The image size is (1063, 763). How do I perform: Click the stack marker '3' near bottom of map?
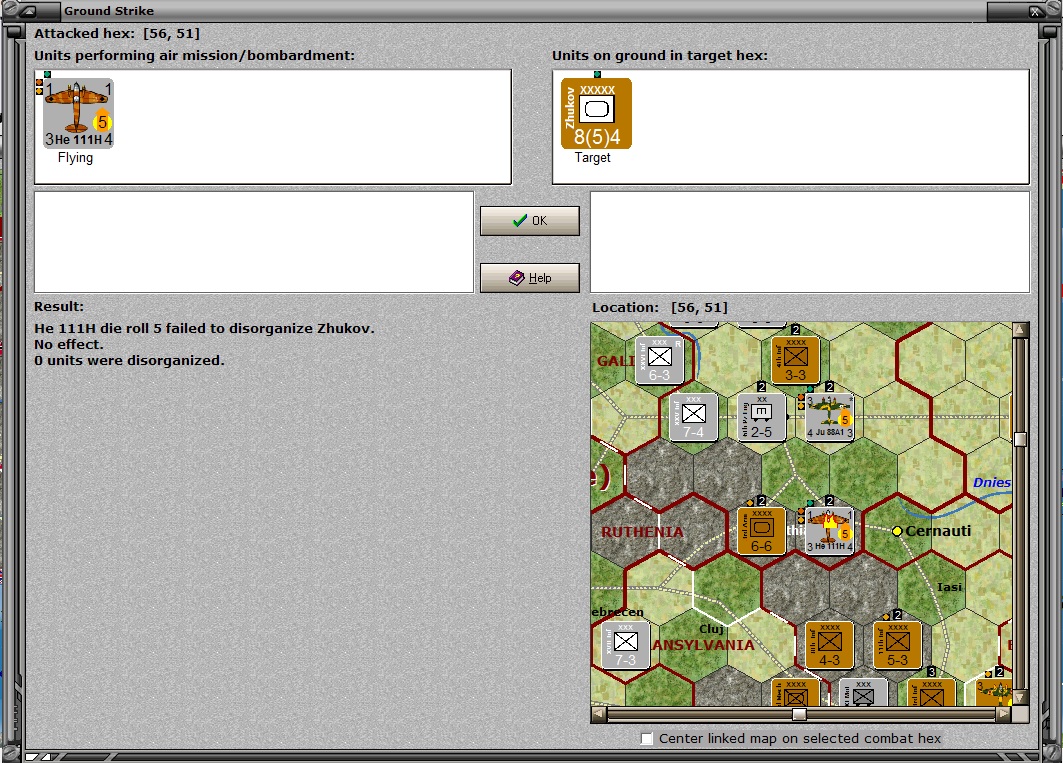(x=931, y=672)
